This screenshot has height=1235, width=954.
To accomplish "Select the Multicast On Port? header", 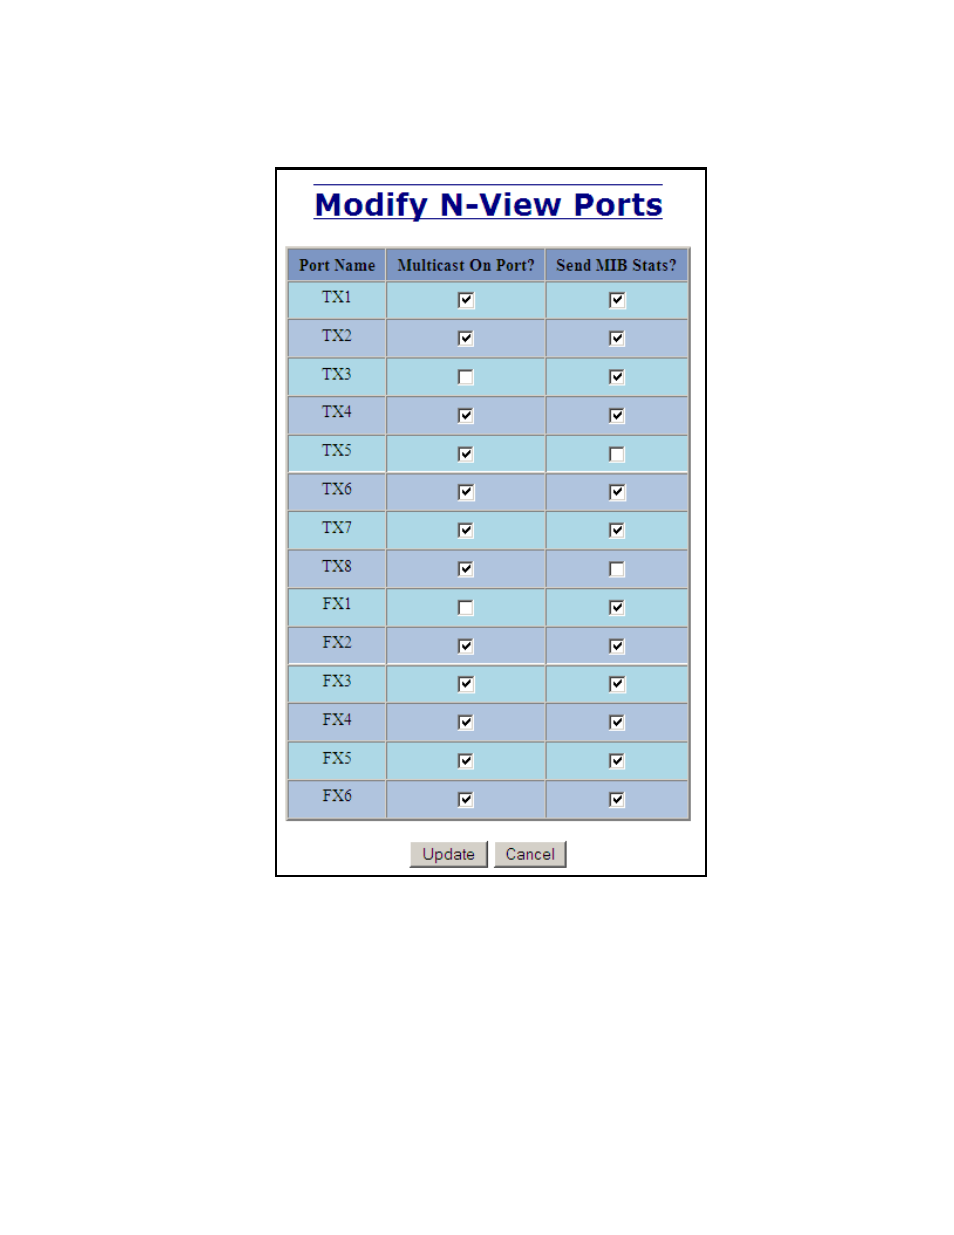I will pyautogui.click(x=466, y=265).
